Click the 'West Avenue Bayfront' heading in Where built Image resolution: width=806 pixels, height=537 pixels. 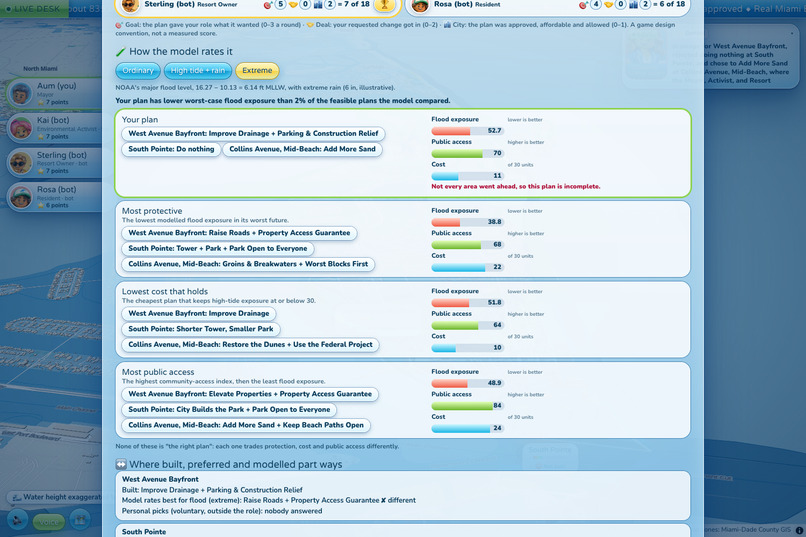[x=160, y=479]
